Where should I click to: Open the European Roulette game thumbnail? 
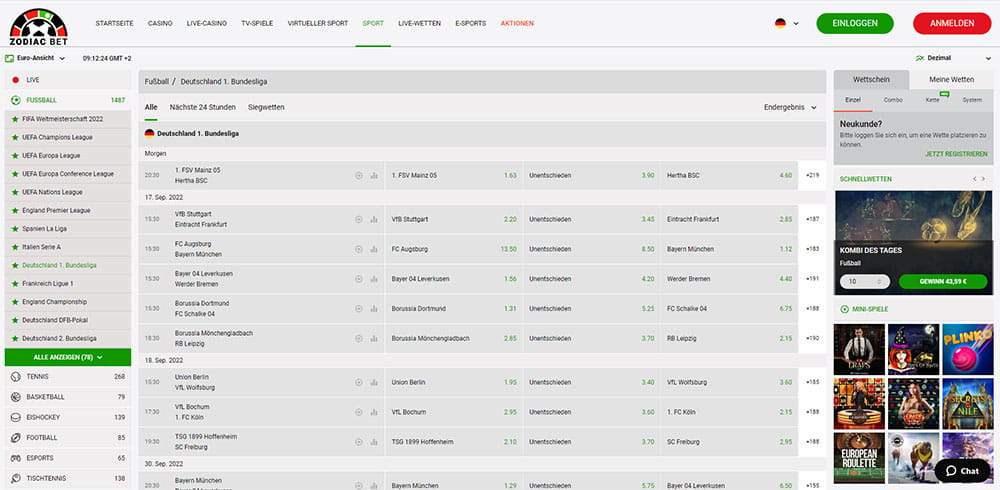pyautogui.click(x=859, y=458)
